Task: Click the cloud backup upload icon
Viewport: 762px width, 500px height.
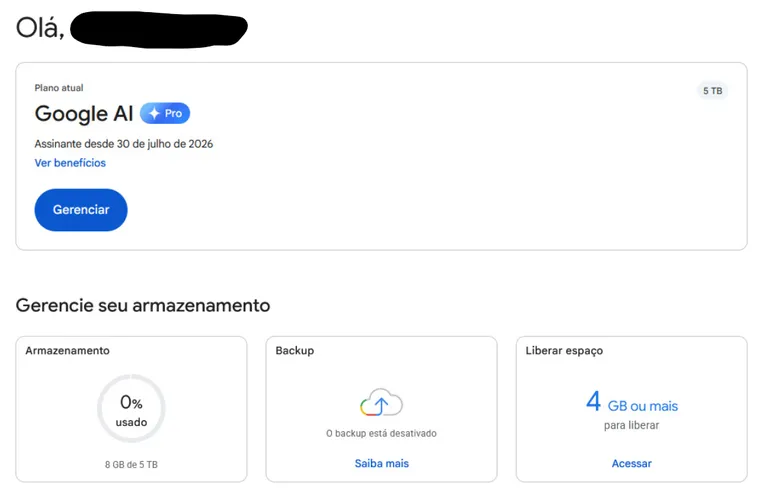Action: click(x=381, y=402)
